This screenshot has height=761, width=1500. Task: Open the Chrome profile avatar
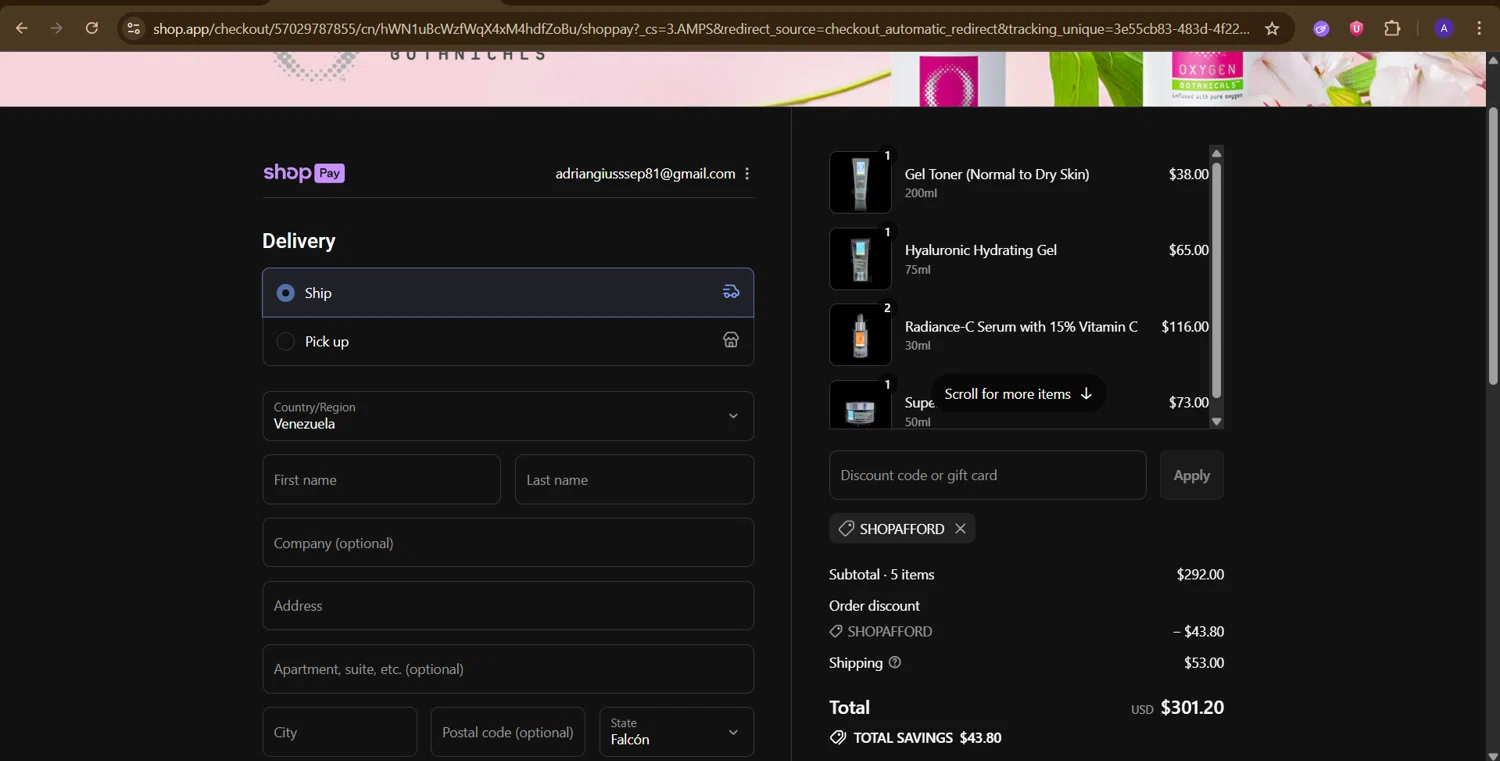click(x=1443, y=29)
